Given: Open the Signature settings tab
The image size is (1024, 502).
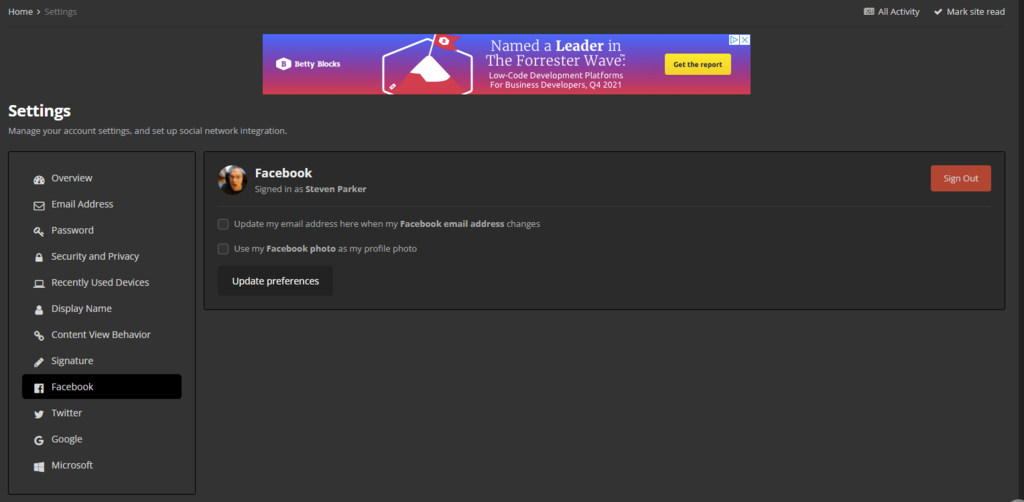Looking at the screenshot, I should click(102, 361).
